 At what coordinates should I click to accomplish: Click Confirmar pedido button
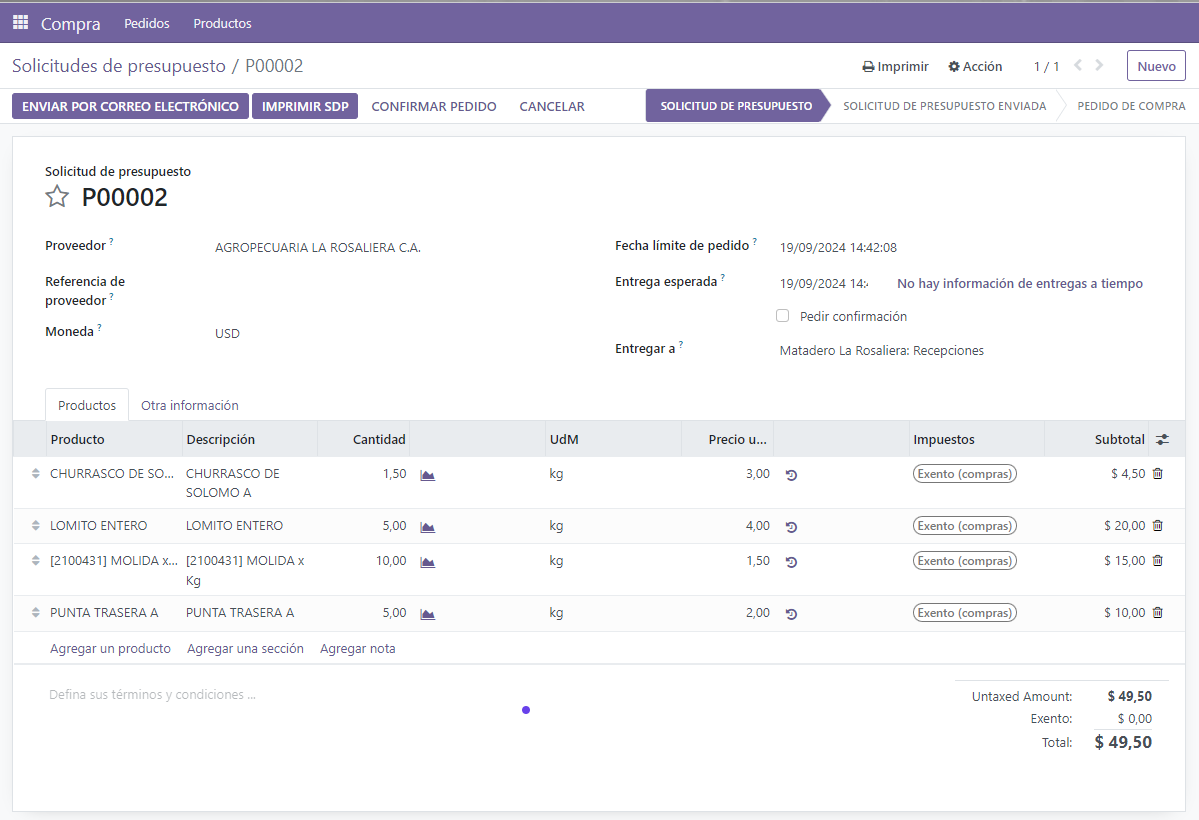coord(434,106)
